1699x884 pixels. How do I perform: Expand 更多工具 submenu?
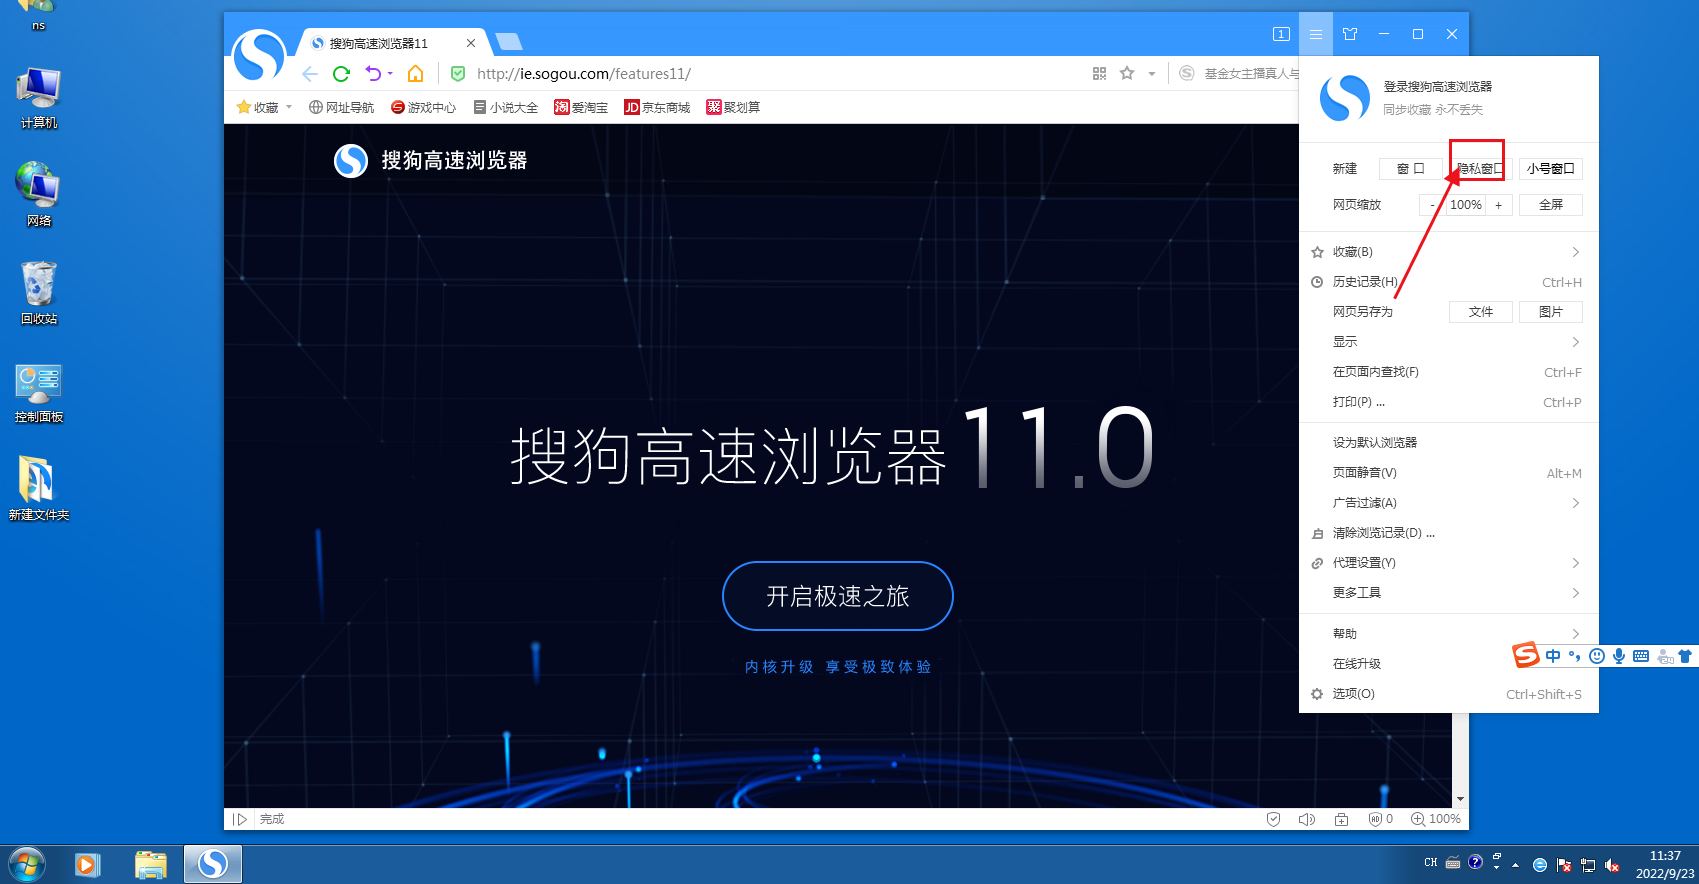1449,593
